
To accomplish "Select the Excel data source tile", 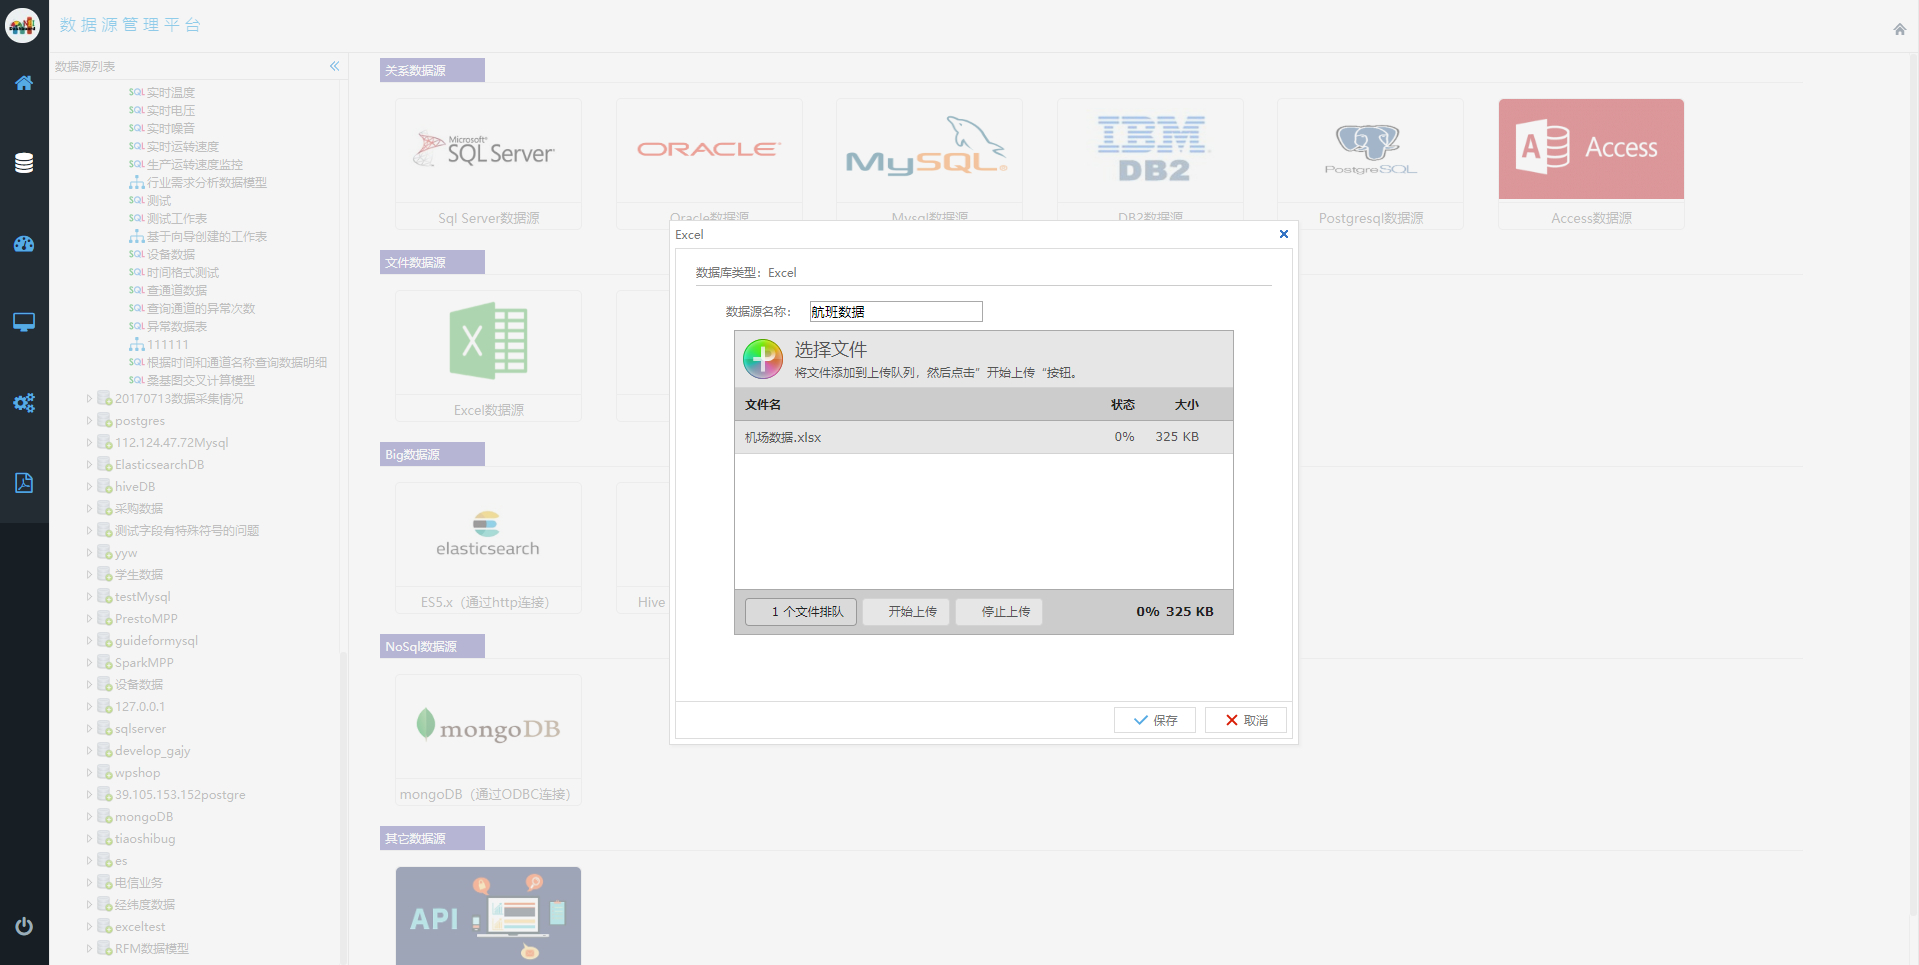I will point(488,356).
